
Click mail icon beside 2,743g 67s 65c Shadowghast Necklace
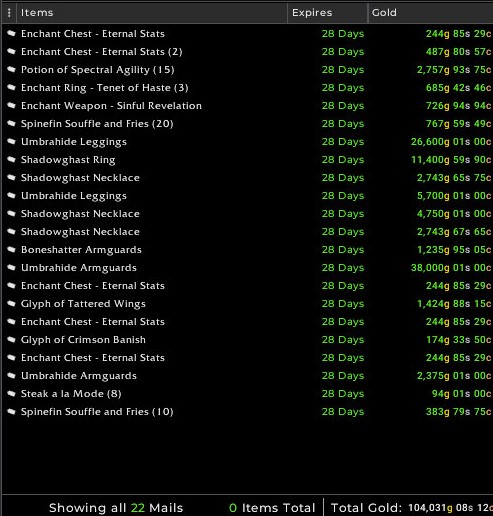(11, 231)
